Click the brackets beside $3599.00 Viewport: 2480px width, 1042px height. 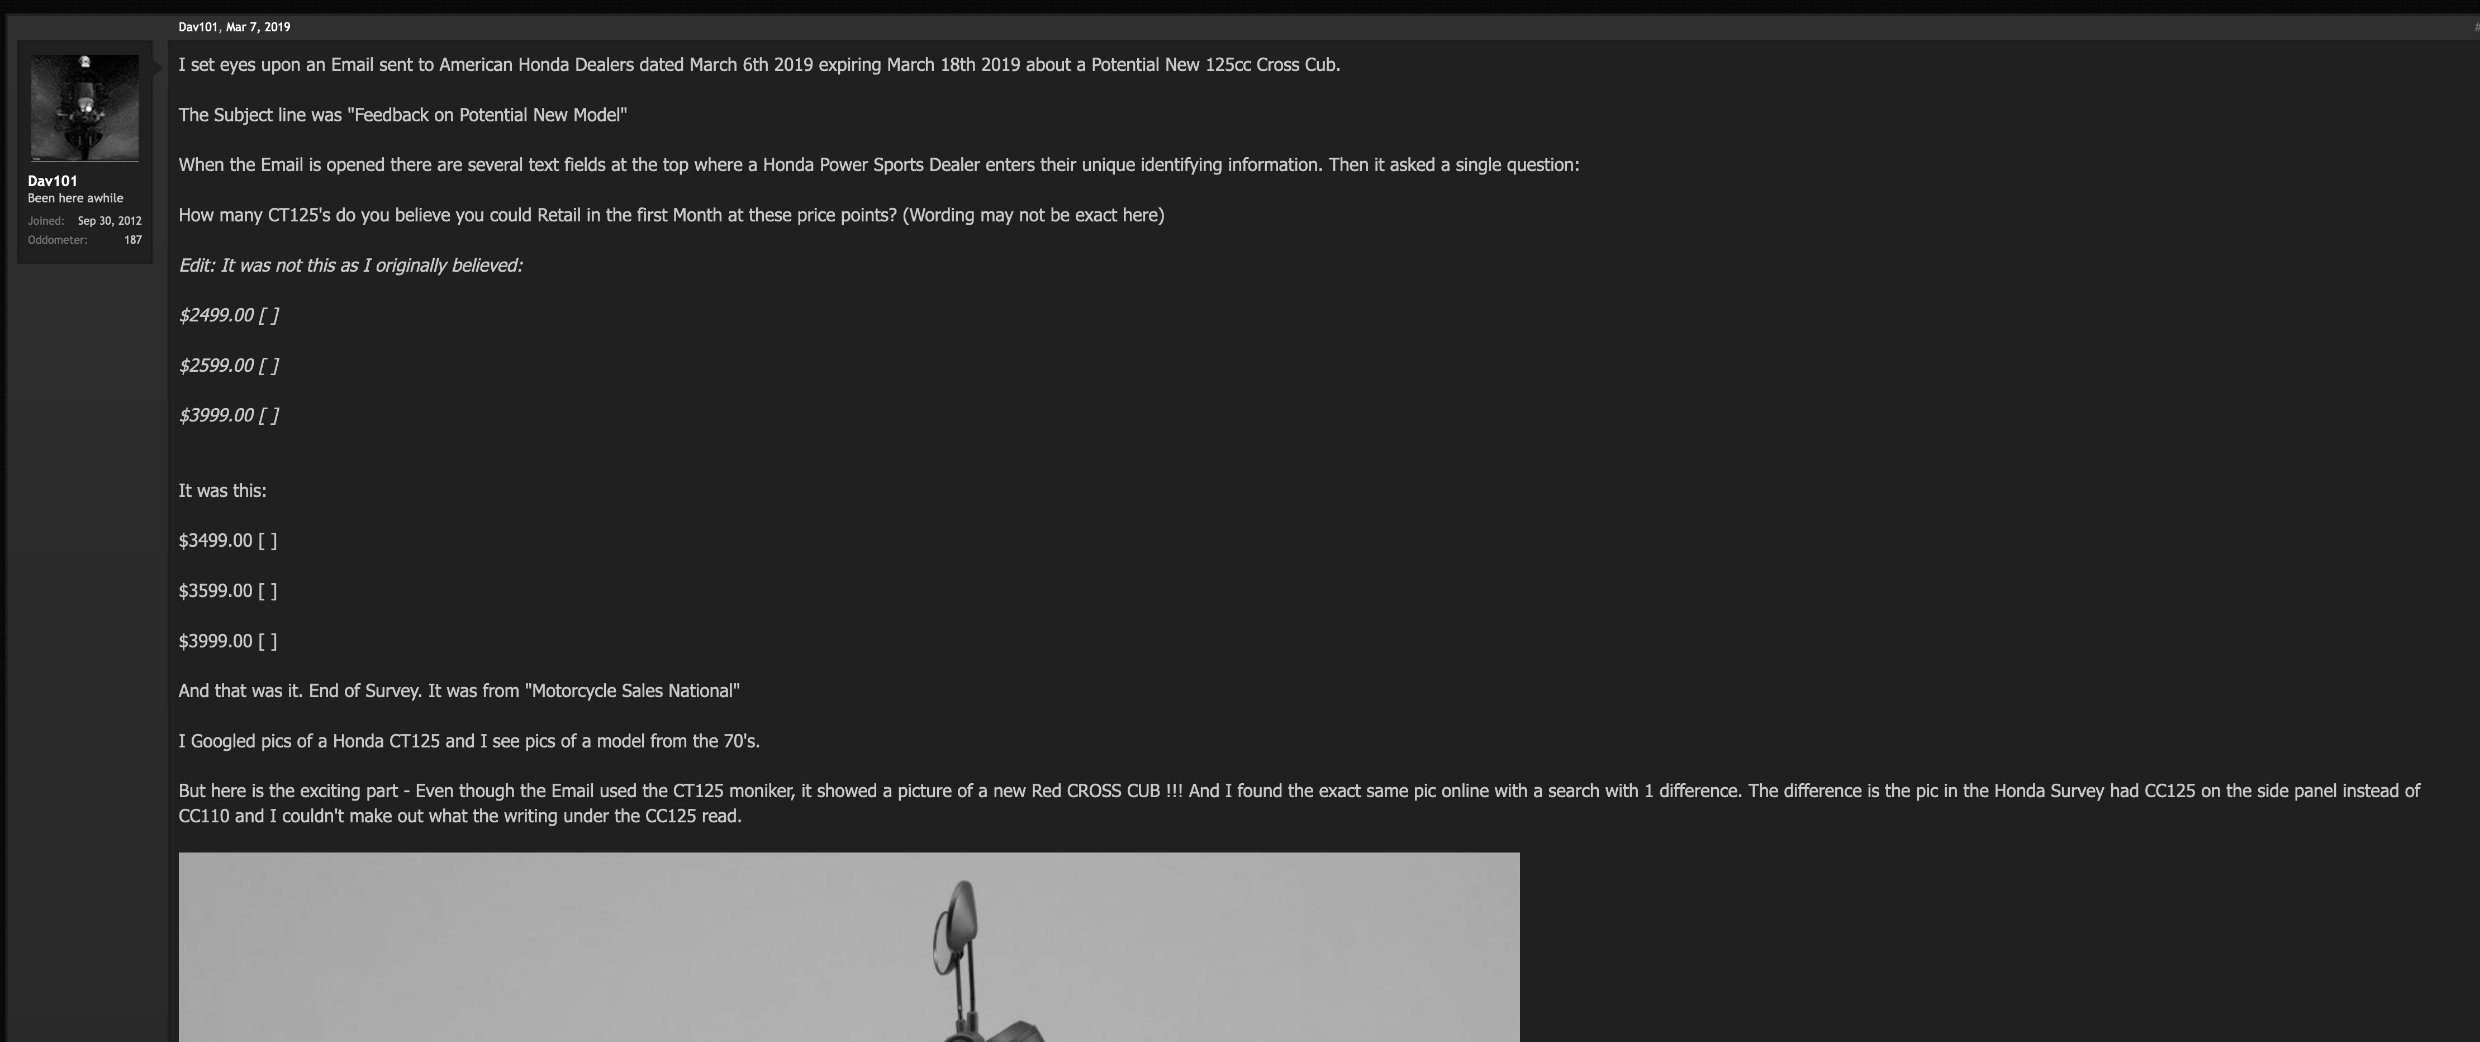pos(268,591)
